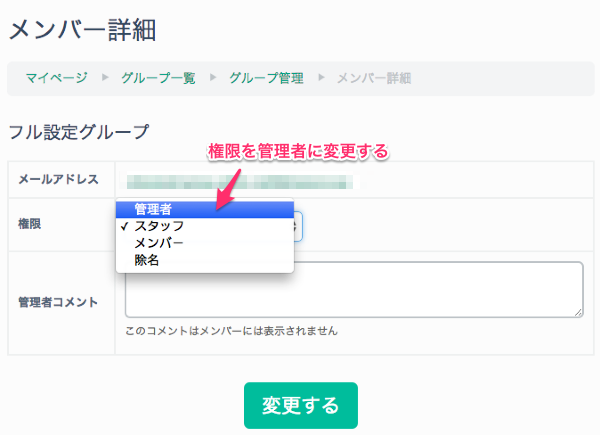The width and height of the screenshot is (600, 435).
Task: Click the pink 権限を管理者に変更する annotation text
Action: click(x=297, y=152)
